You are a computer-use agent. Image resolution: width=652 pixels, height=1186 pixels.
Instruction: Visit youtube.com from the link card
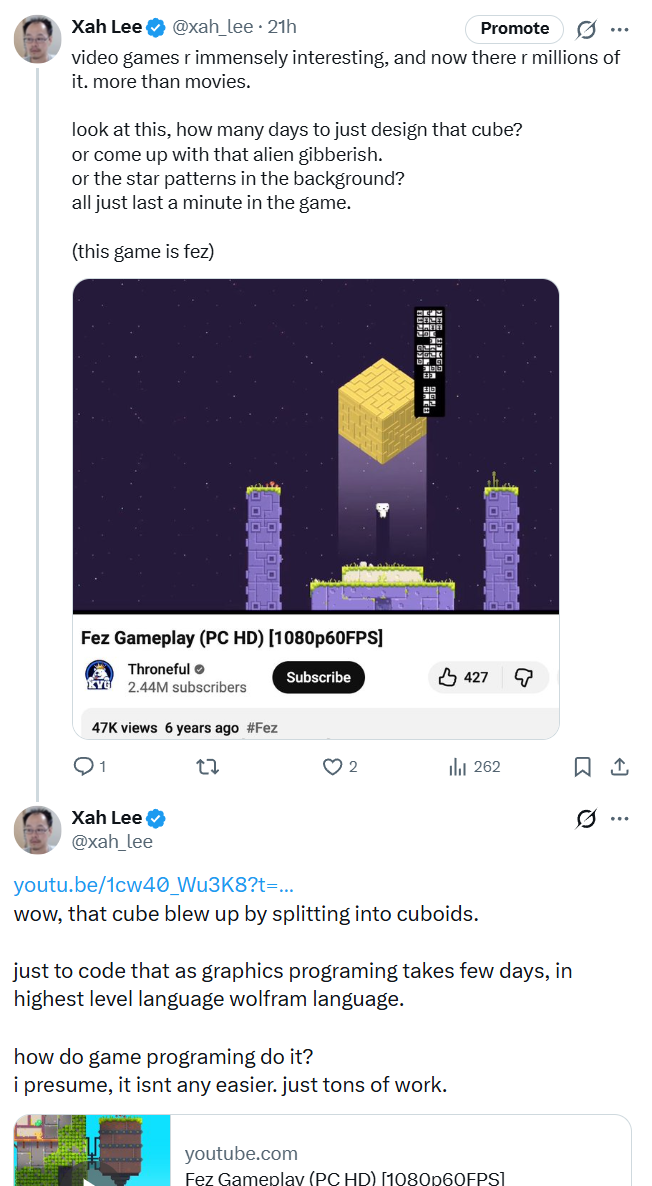[x=241, y=1153]
